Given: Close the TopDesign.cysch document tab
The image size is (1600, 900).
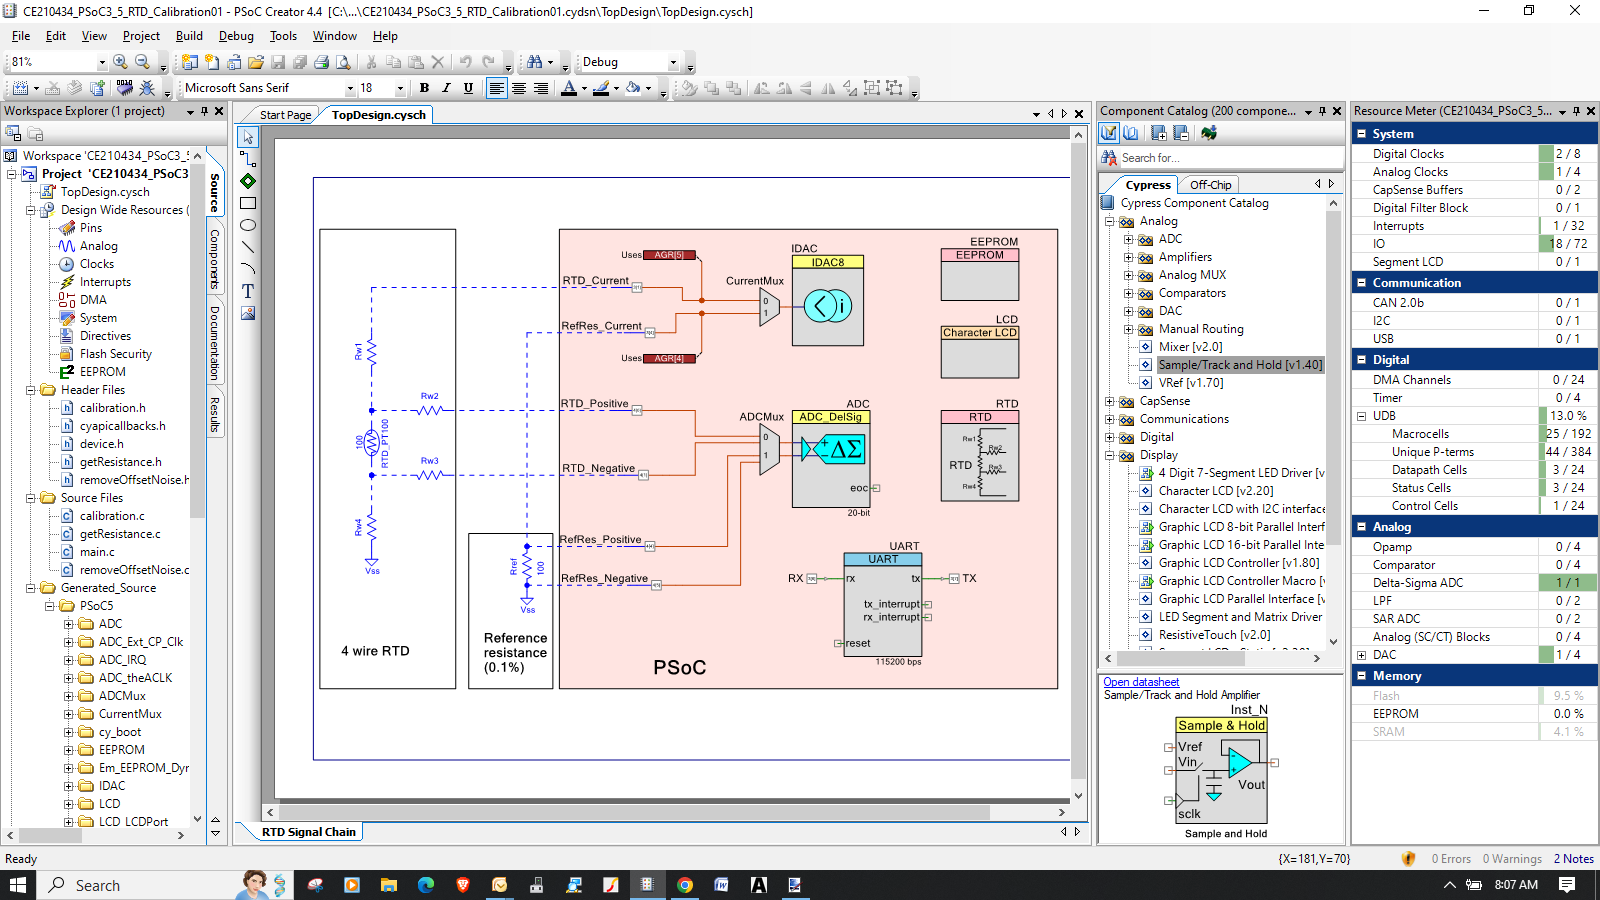Looking at the screenshot, I should 1079,114.
